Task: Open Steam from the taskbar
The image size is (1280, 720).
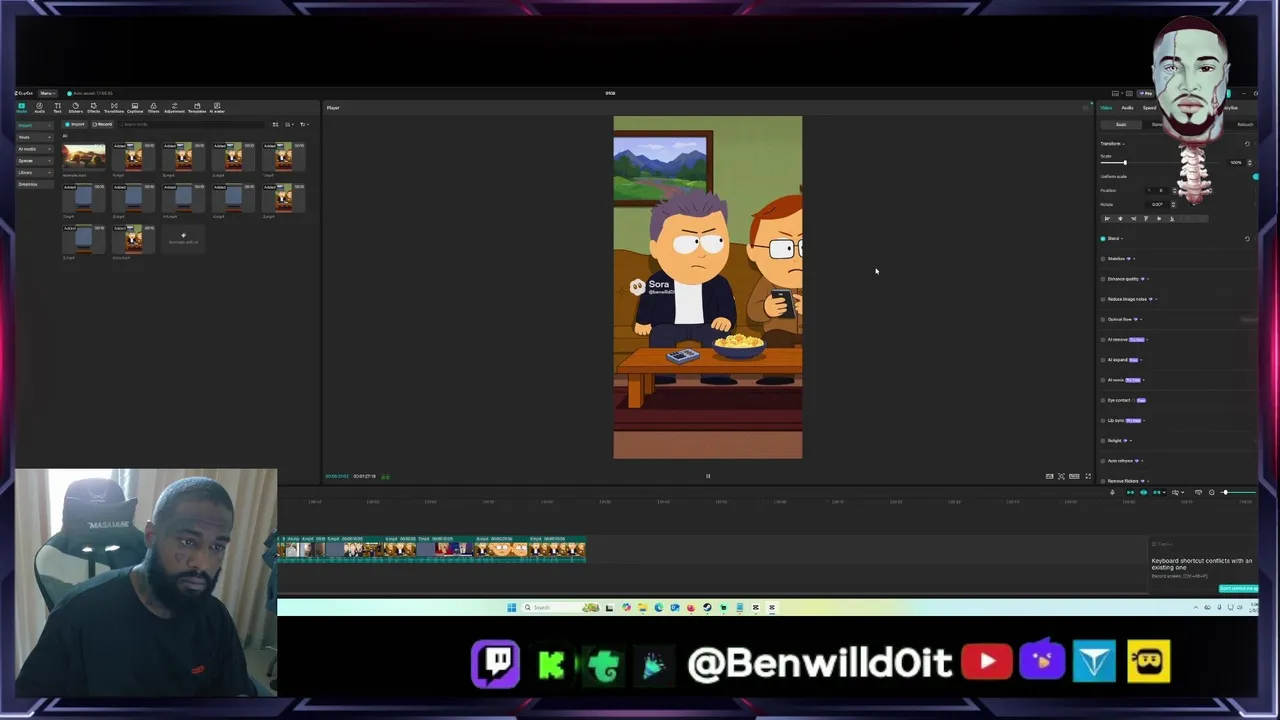Action: point(707,607)
